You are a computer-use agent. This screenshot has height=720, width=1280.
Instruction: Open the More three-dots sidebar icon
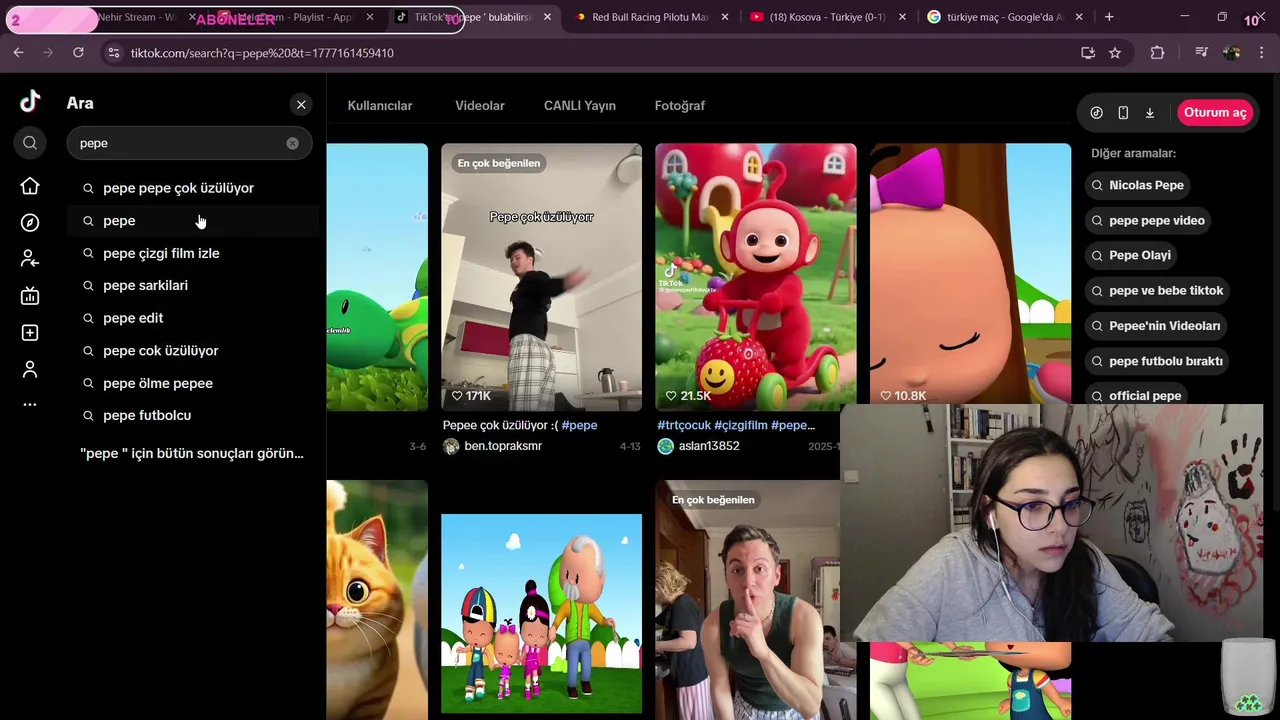(x=30, y=405)
